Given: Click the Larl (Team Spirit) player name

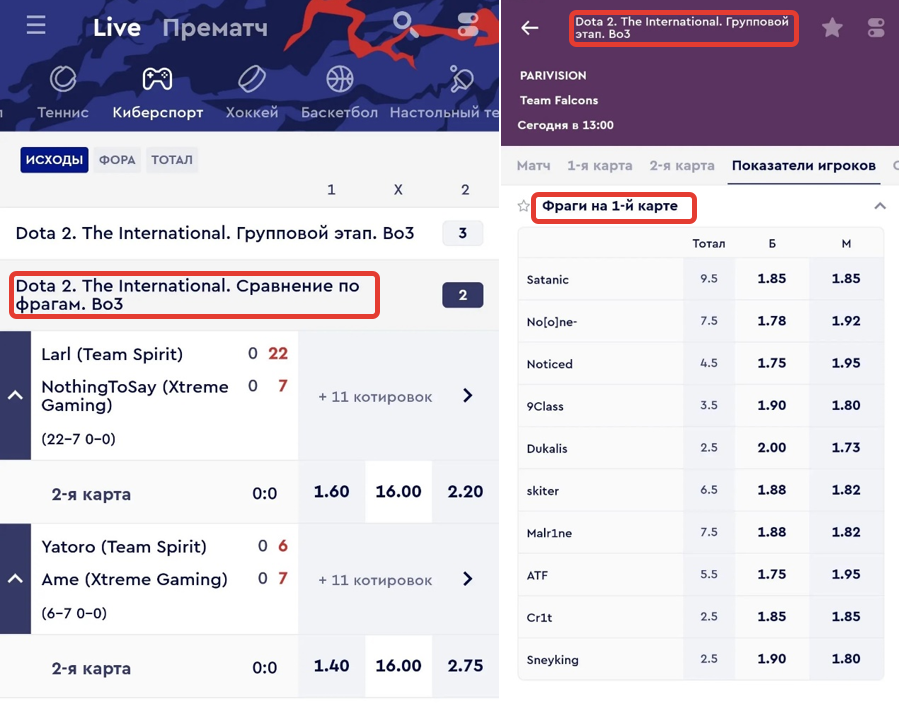Looking at the screenshot, I should click(x=112, y=354).
